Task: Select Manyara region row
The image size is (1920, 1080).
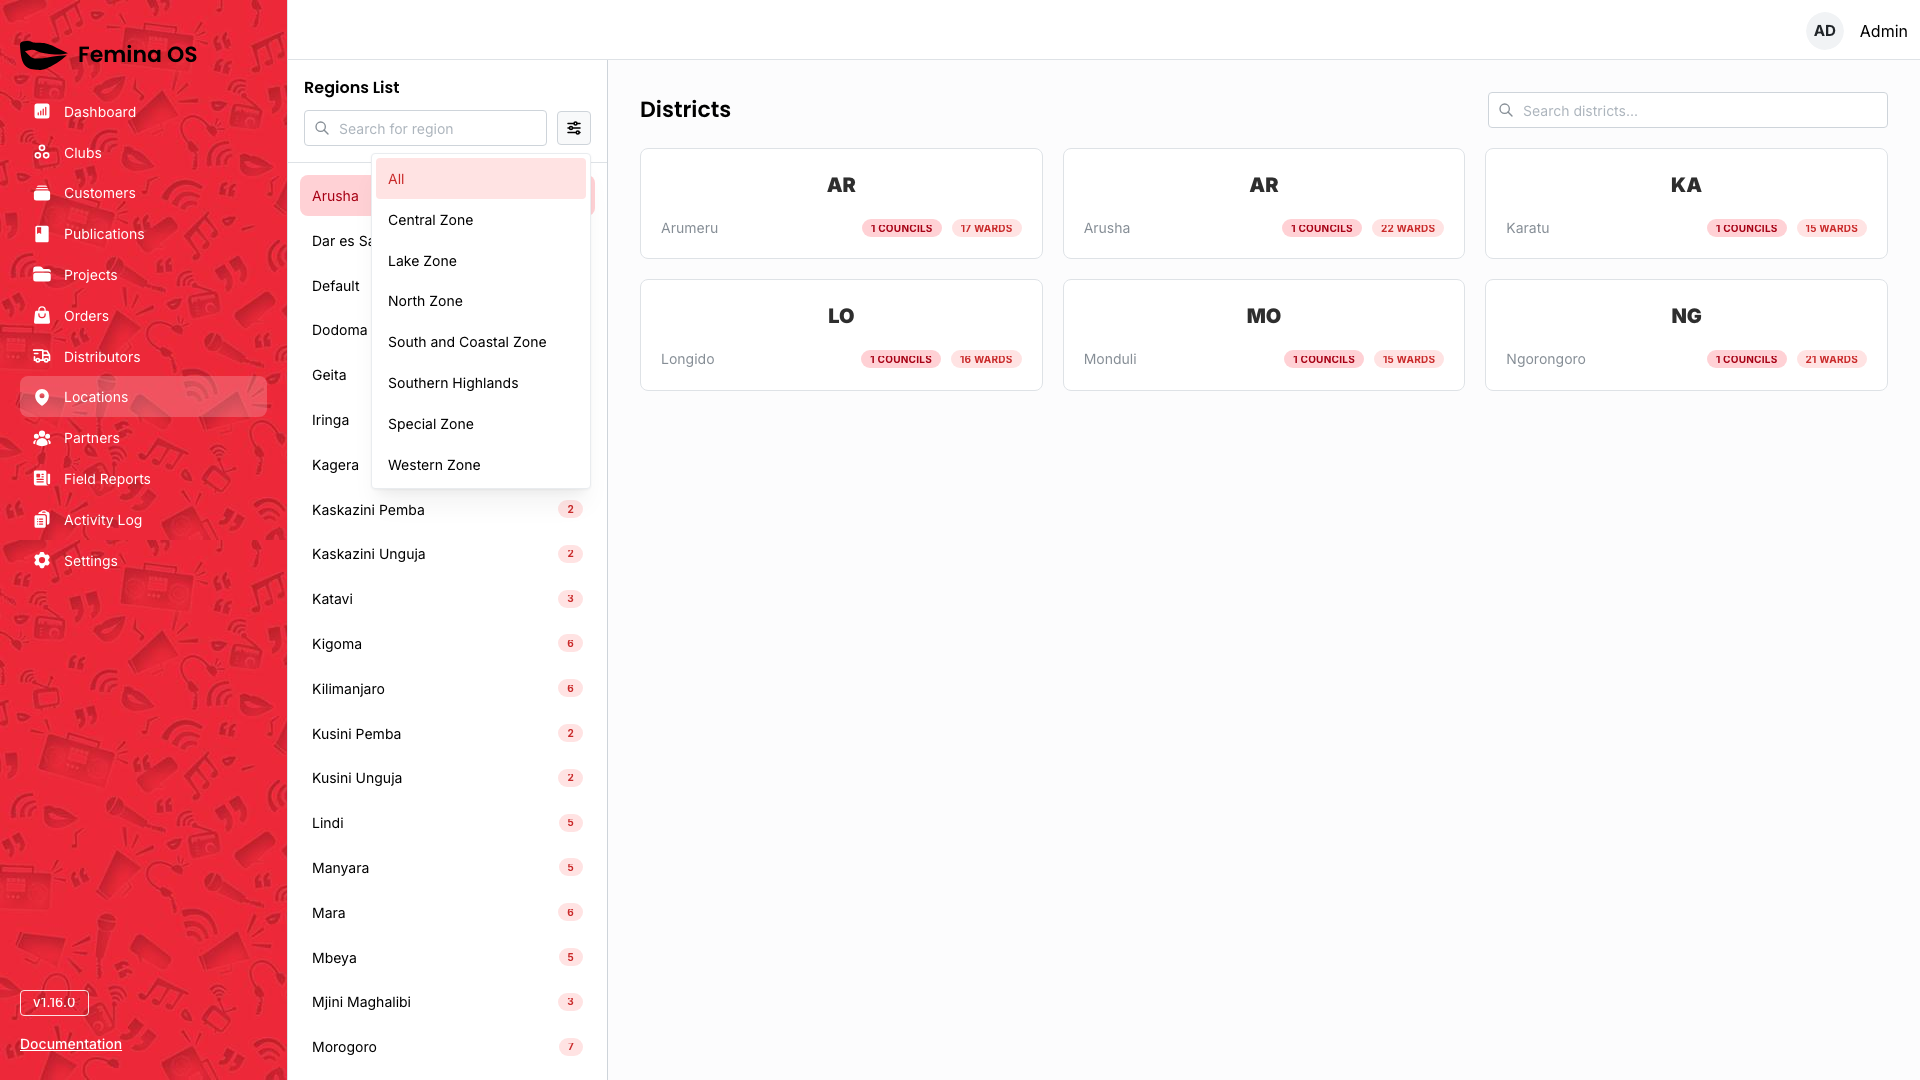Action: [447, 868]
